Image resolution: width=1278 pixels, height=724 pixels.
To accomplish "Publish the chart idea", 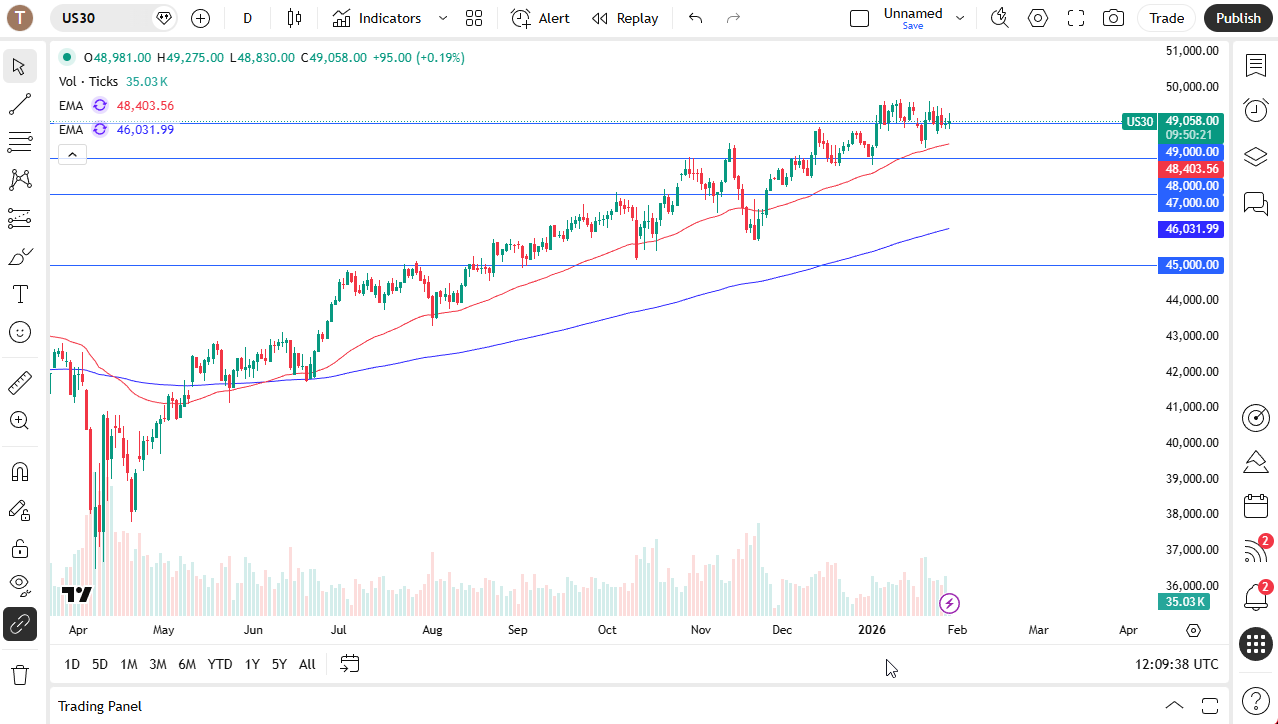I will (x=1238, y=18).
